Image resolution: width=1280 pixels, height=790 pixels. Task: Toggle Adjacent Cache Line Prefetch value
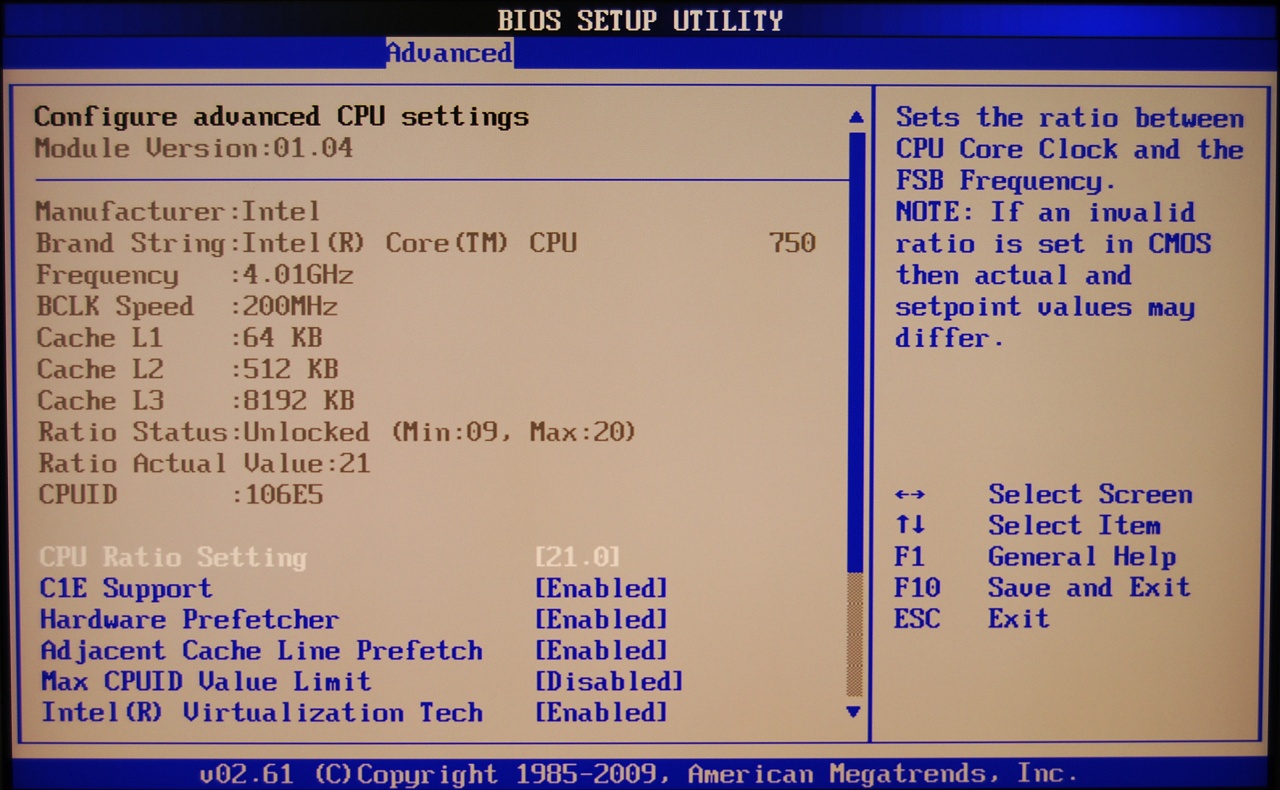(x=601, y=650)
